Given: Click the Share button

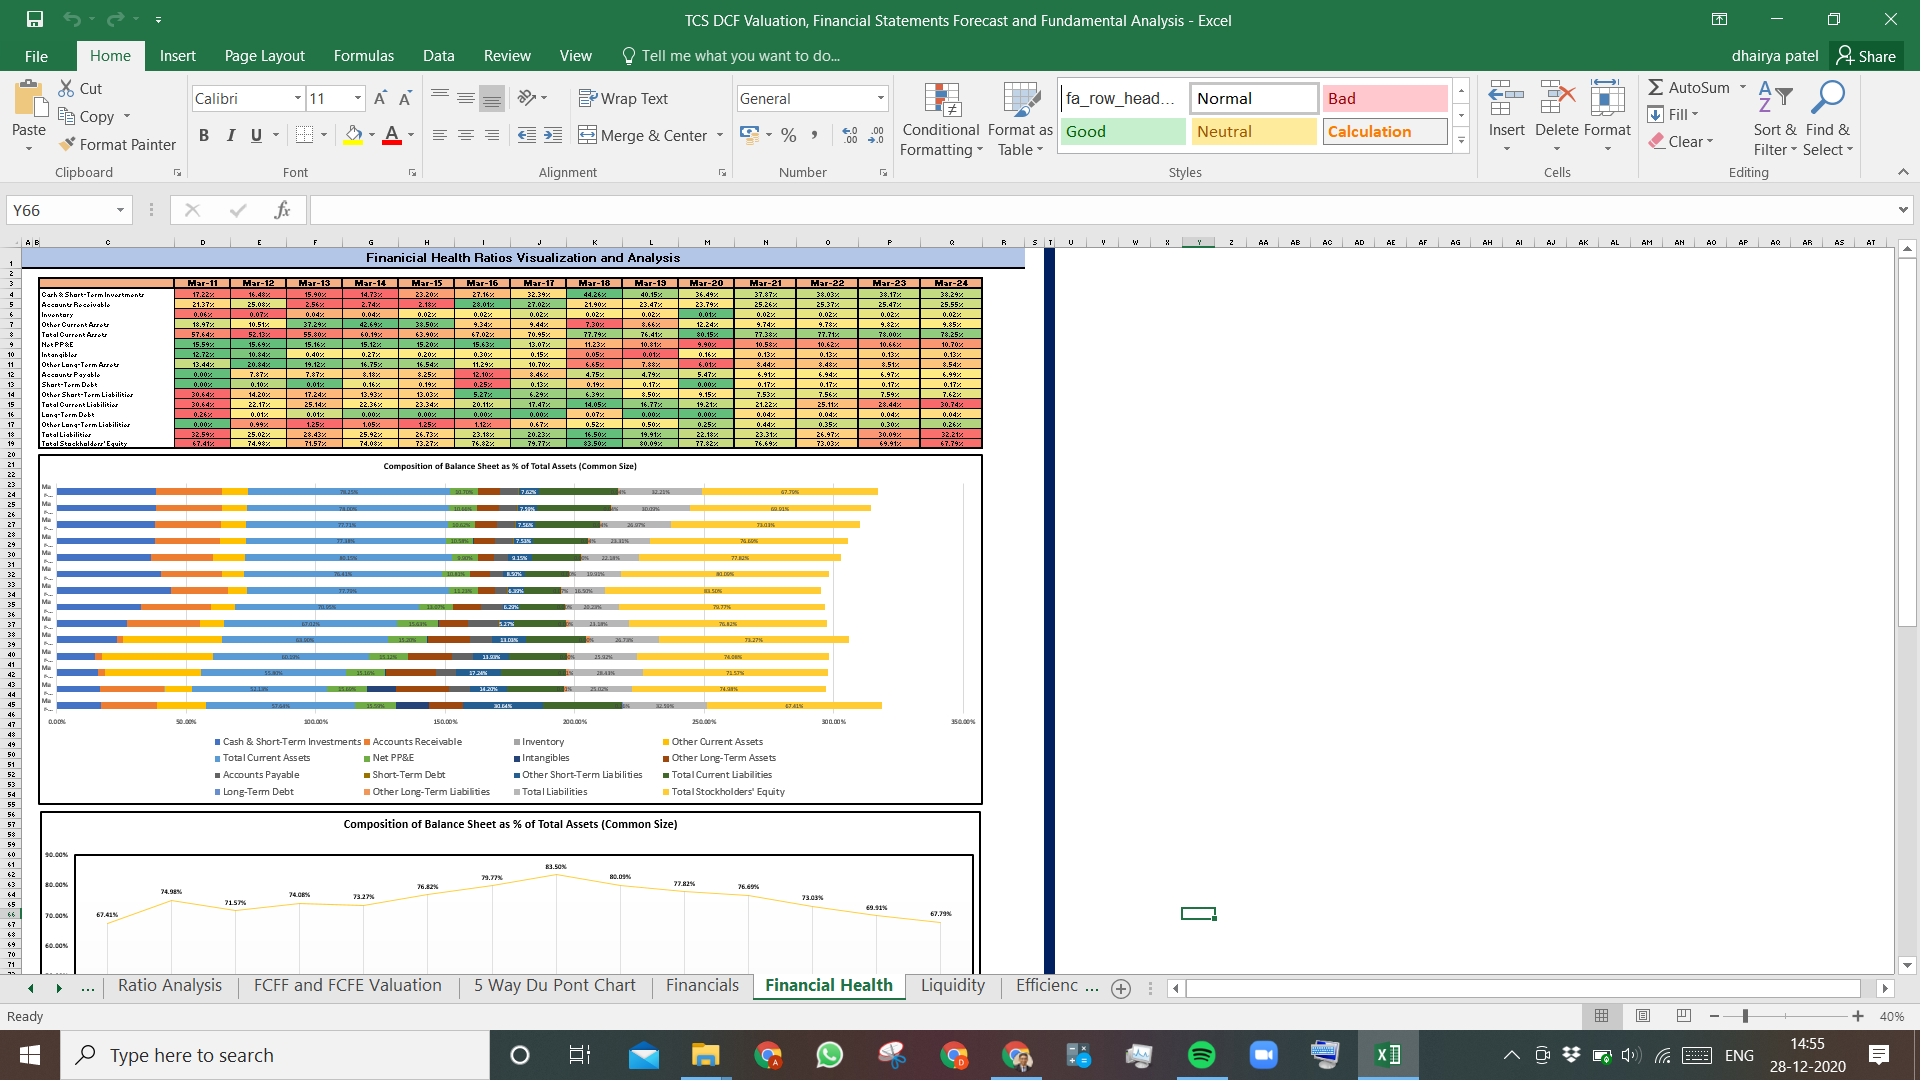Looking at the screenshot, I should click(x=1866, y=56).
